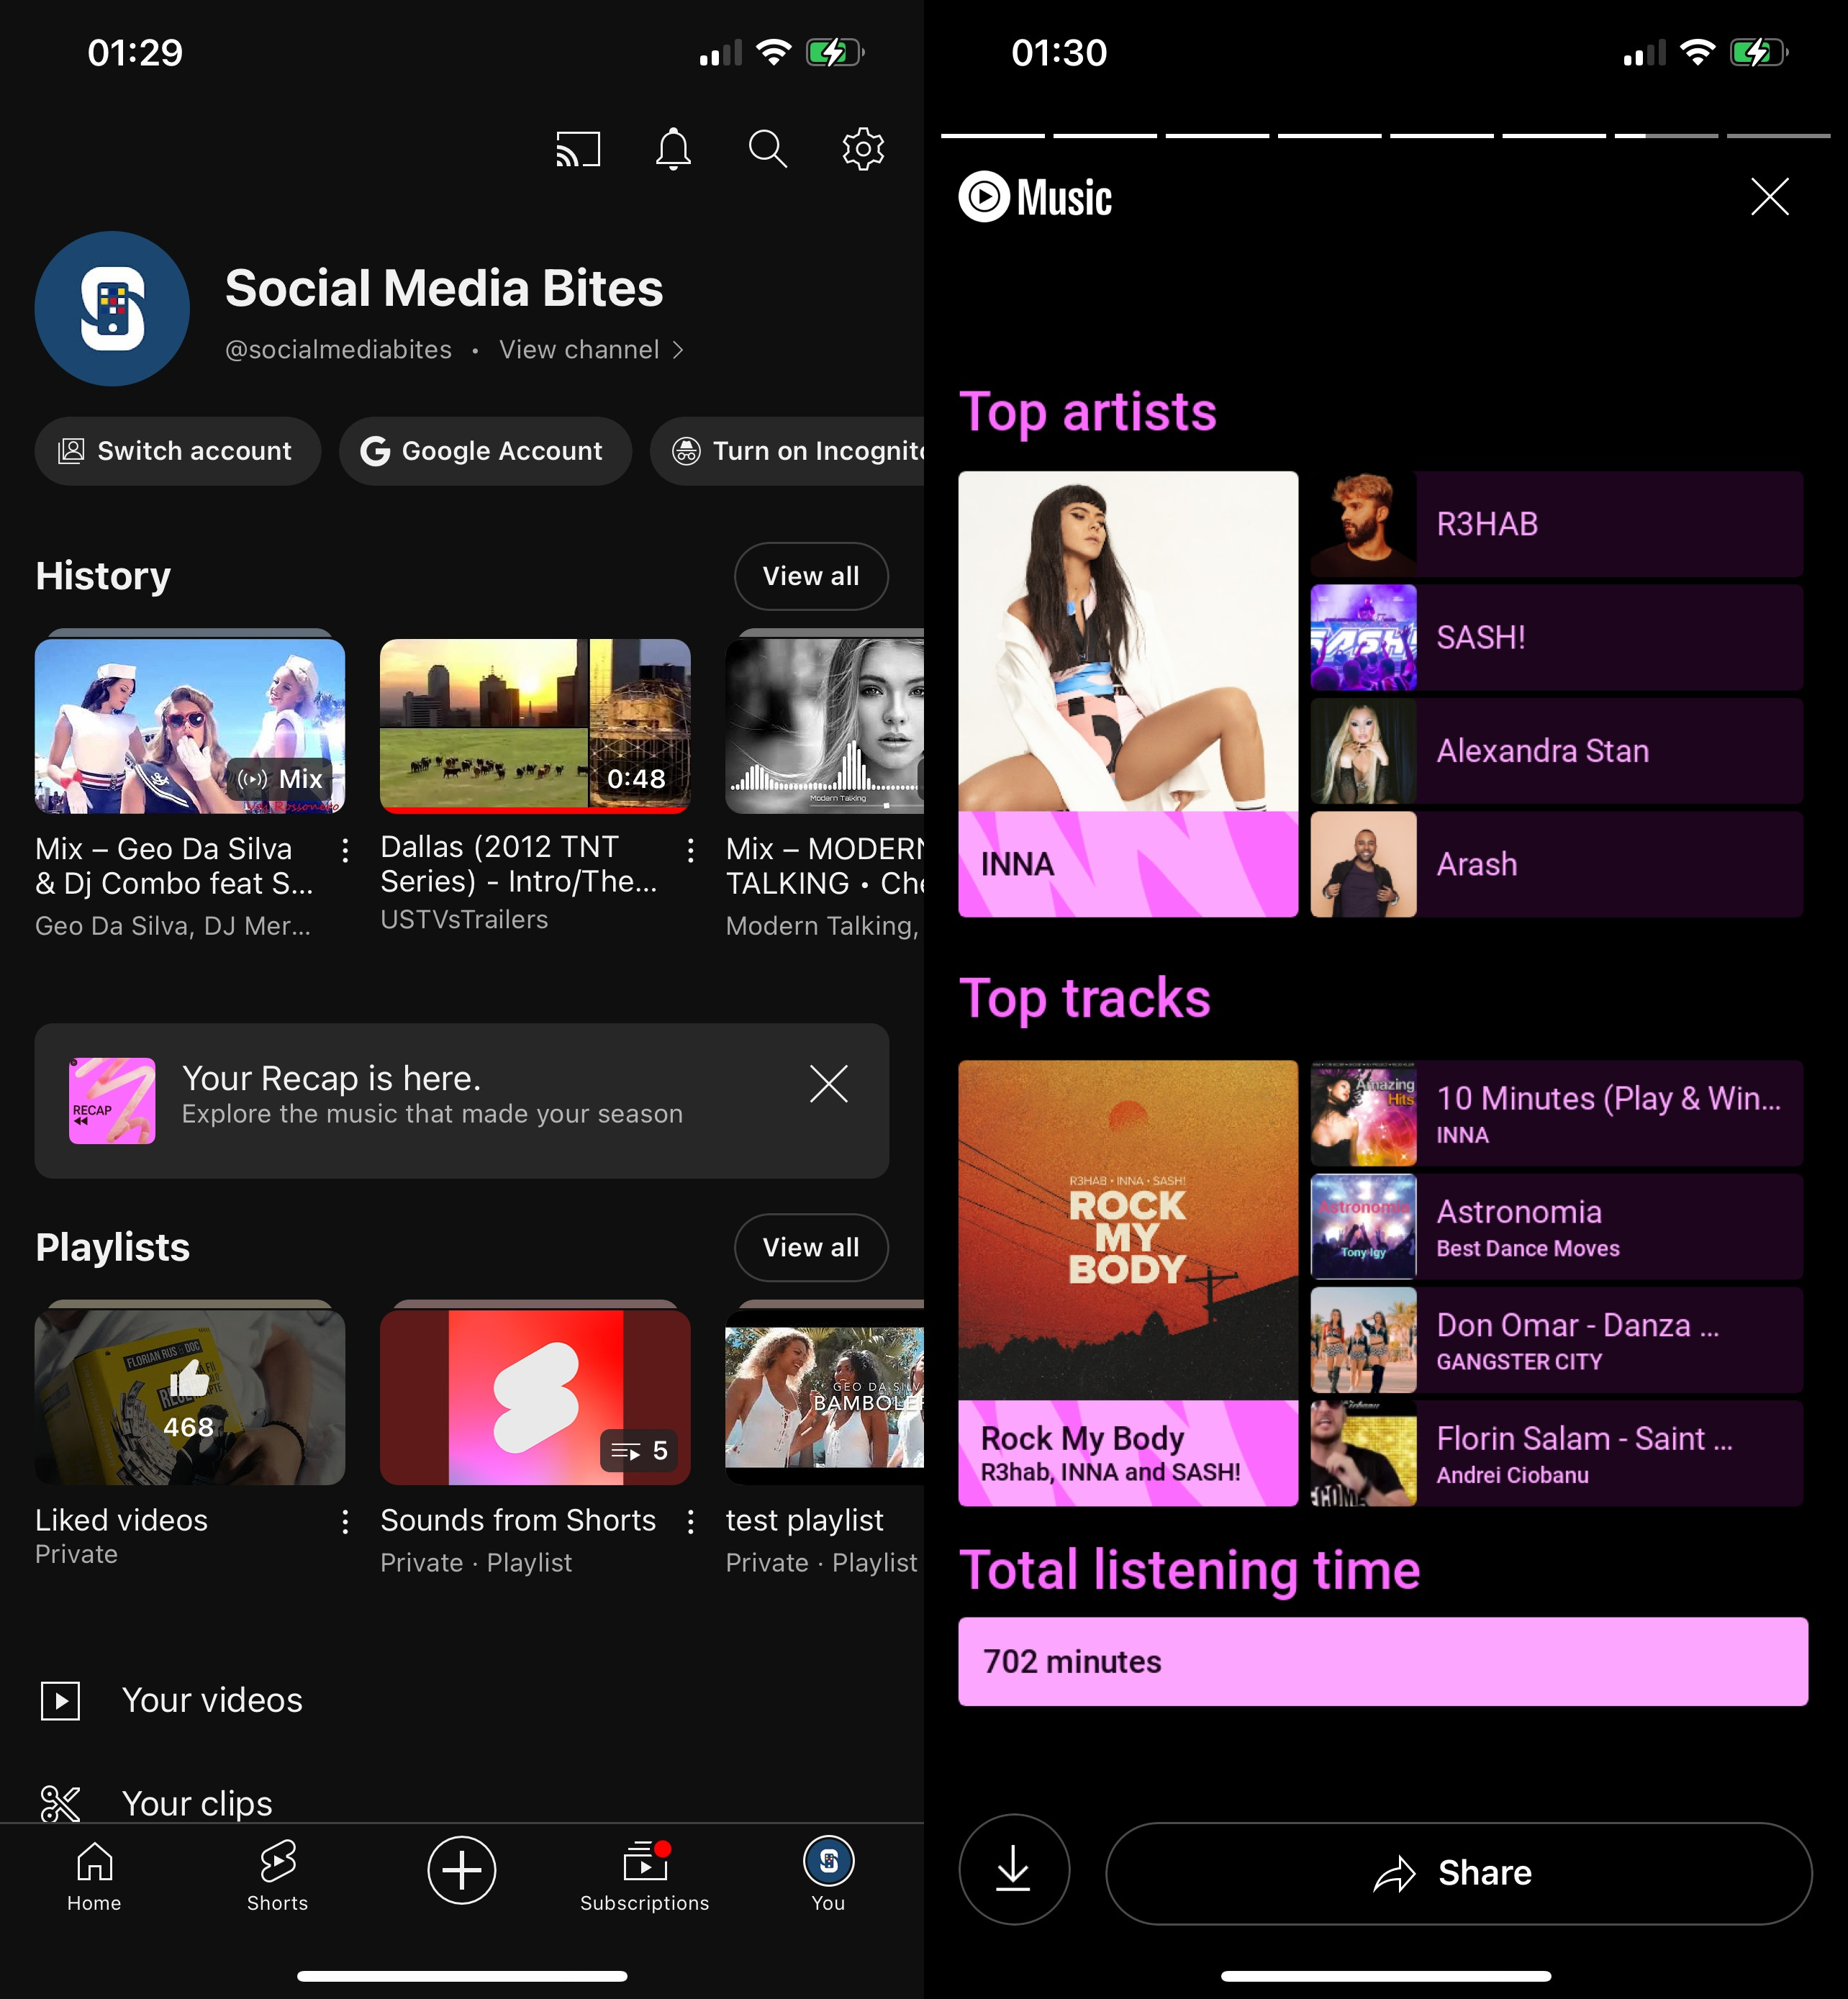Open notifications bell
This screenshot has height=1999, width=1848.
point(673,149)
